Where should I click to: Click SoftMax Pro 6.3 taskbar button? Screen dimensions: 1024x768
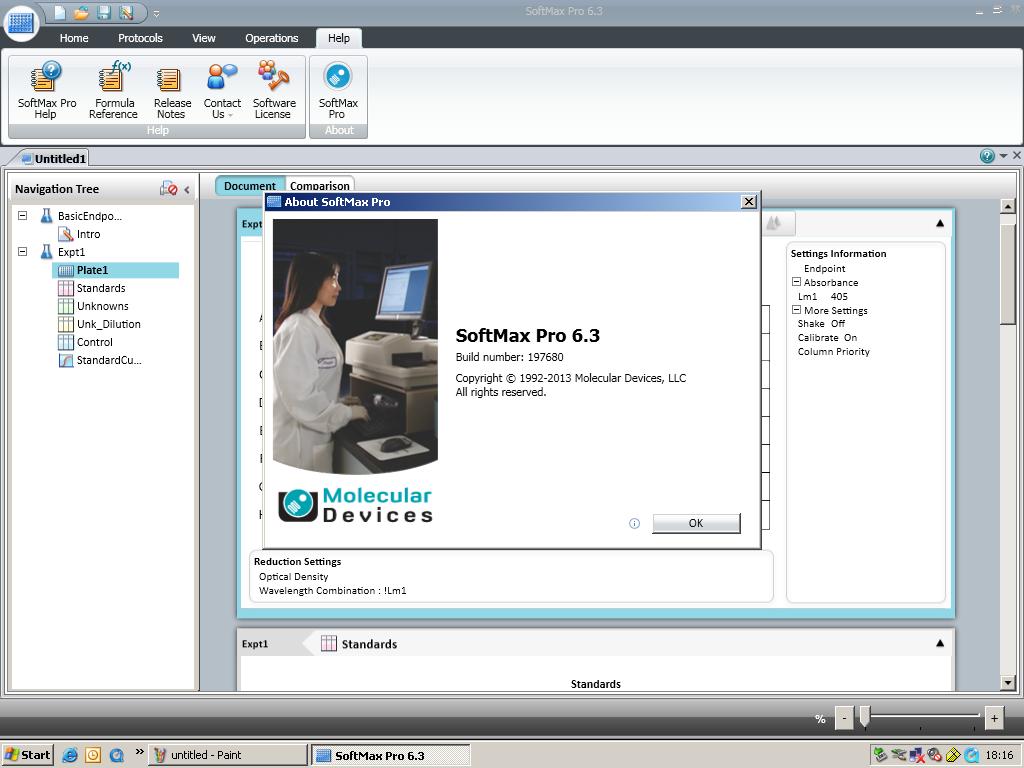click(x=391, y=755)
